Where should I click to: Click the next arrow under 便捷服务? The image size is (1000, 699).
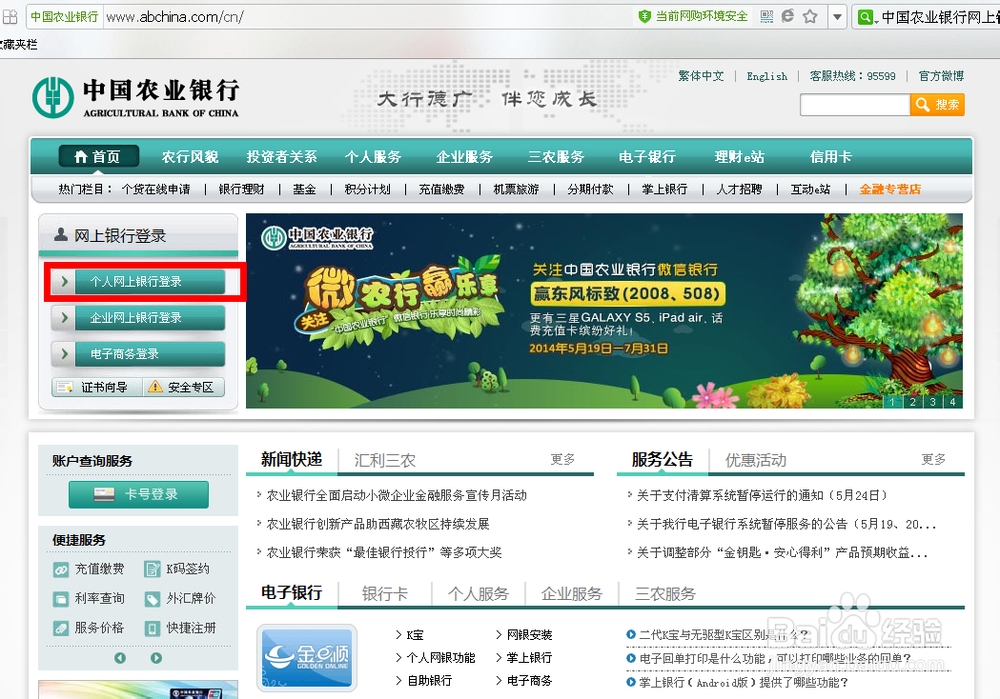[156, 658]
